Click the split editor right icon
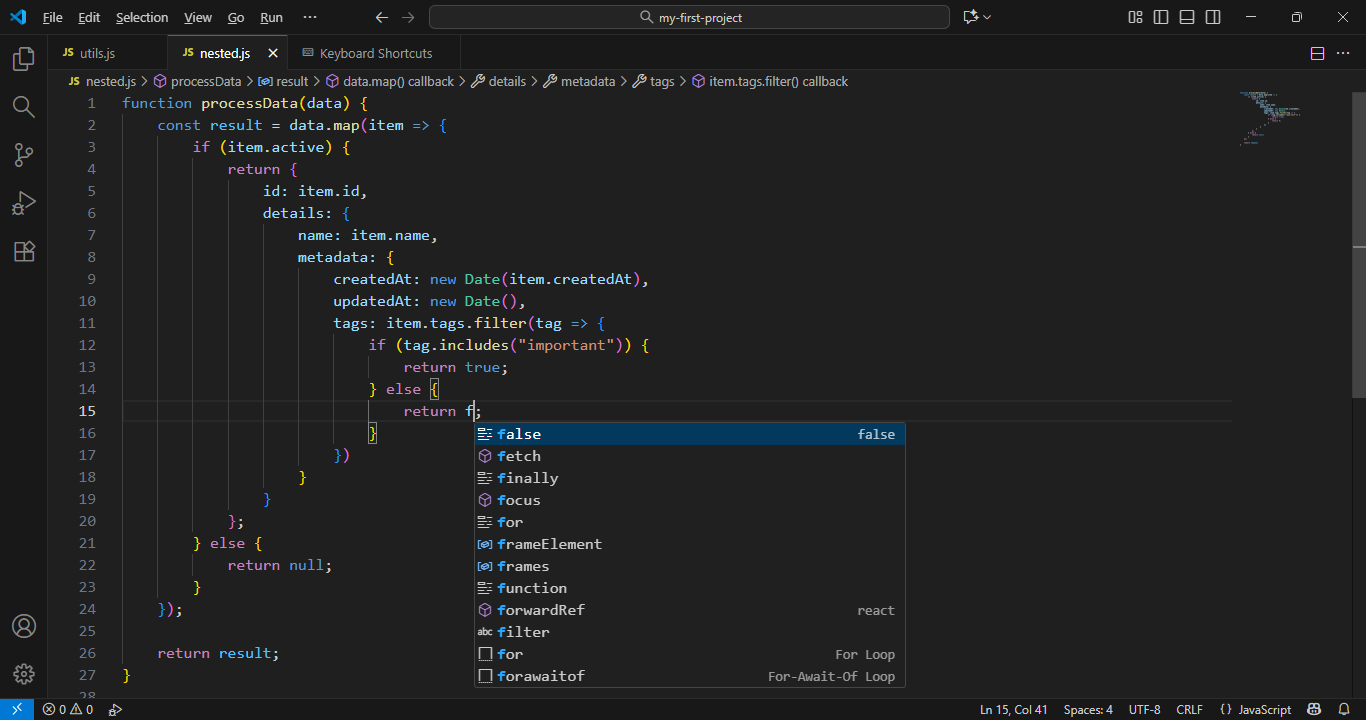This screenshot has width=1366, height=720. pyautogui.click(x=1317, y=53)
